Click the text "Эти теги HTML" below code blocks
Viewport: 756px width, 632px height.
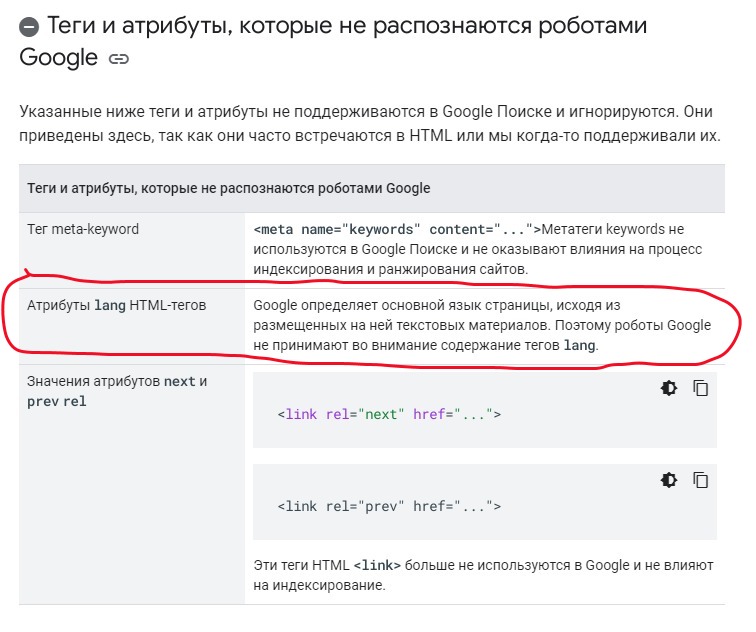(x=301, y=565)
